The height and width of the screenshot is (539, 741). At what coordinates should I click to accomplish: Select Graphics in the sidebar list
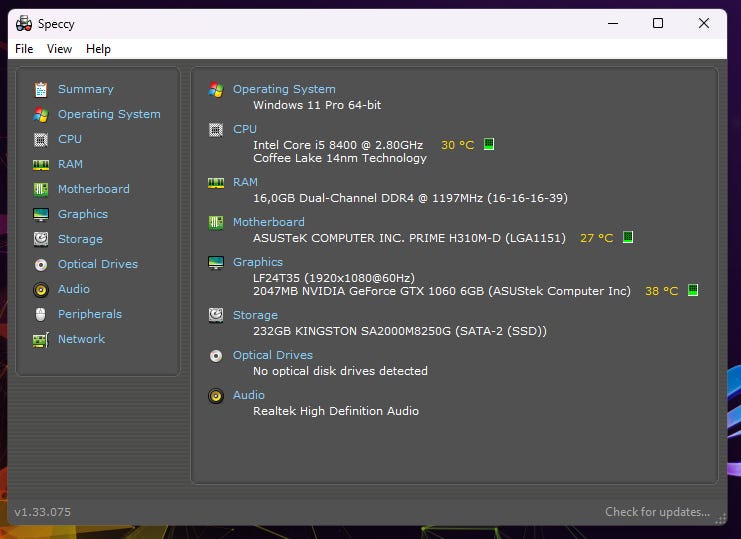click(x=82, y=214)
